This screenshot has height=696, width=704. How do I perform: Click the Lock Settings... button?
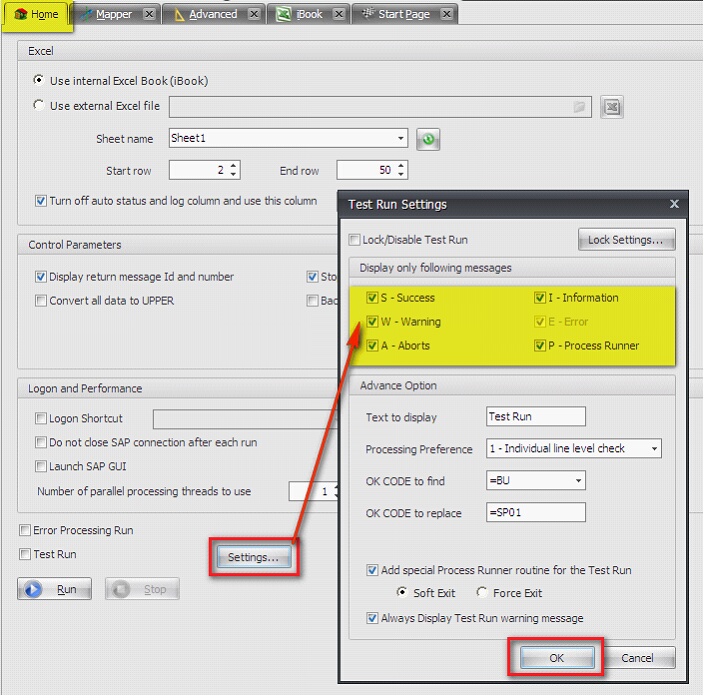[x=626, y=240]
